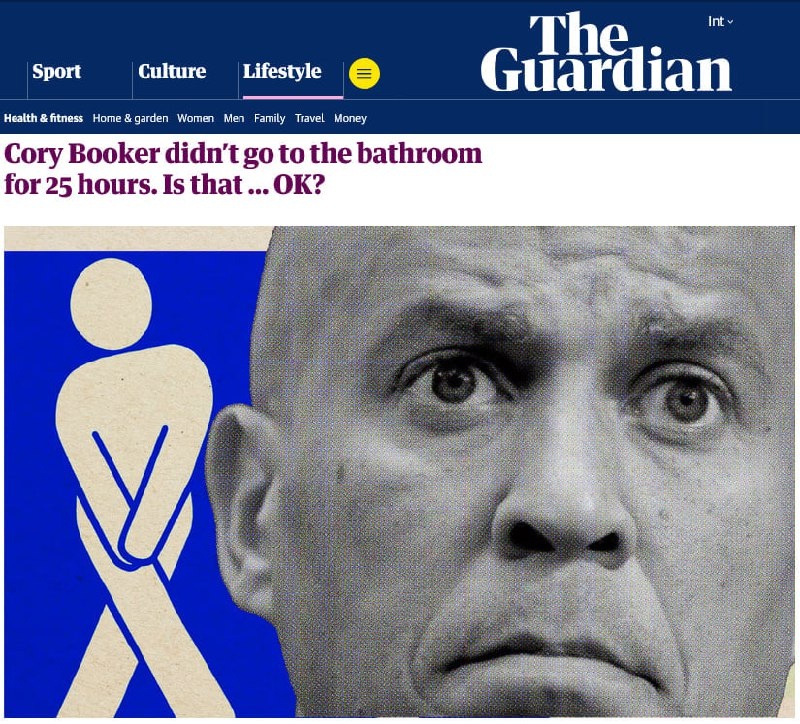
Task: Go to the Sport section
Action: [x=57, y=71]
